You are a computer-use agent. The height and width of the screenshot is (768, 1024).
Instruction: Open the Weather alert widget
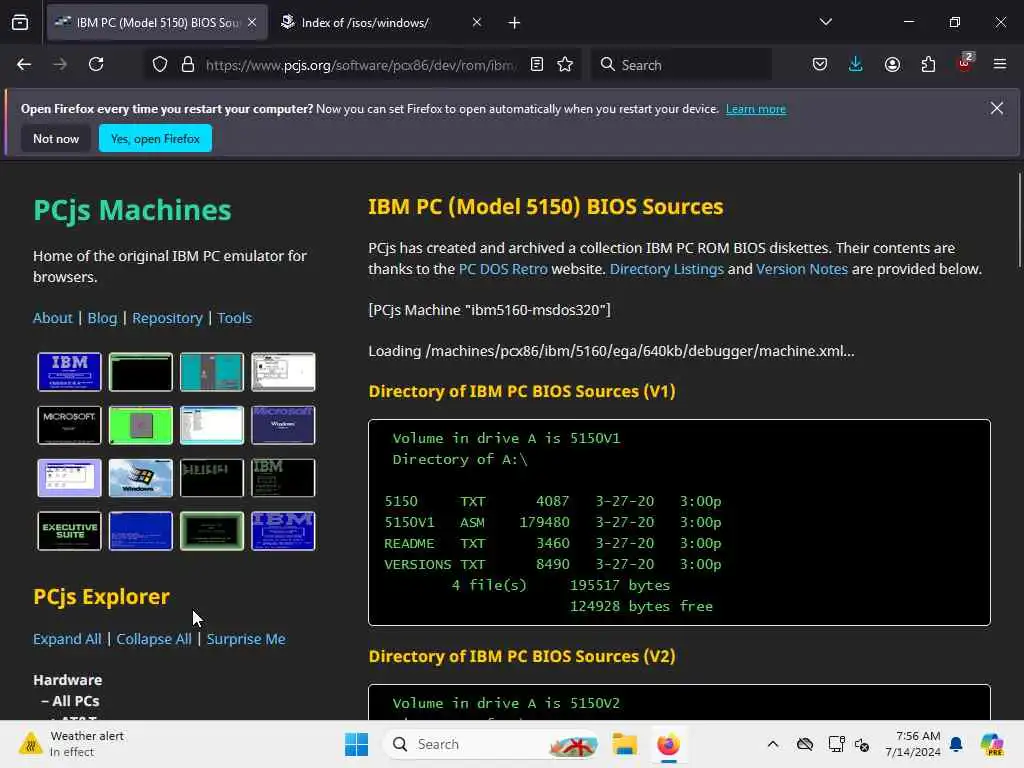tap(72, 744)
